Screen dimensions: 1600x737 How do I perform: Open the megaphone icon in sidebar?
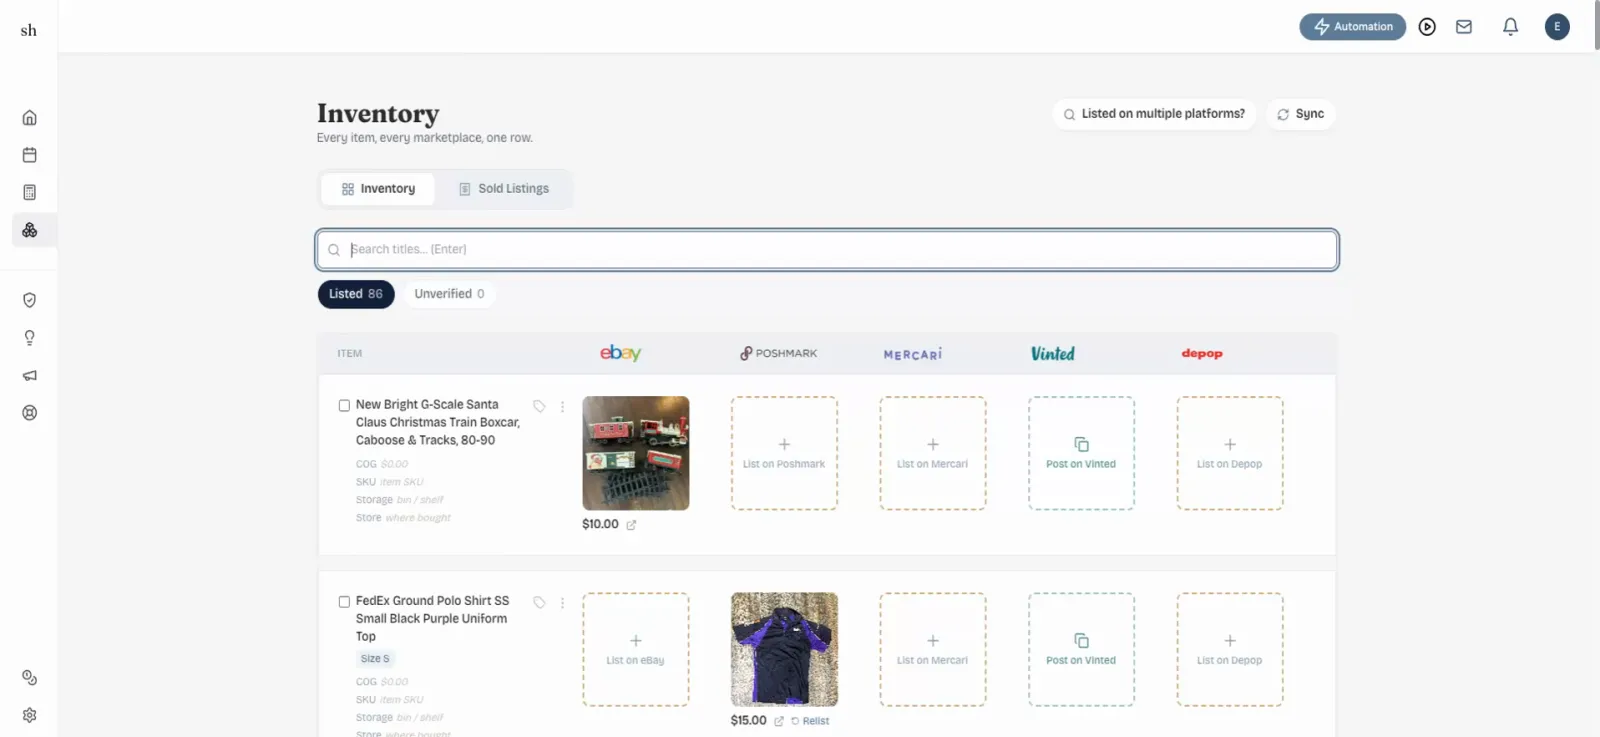pos(30,376)
